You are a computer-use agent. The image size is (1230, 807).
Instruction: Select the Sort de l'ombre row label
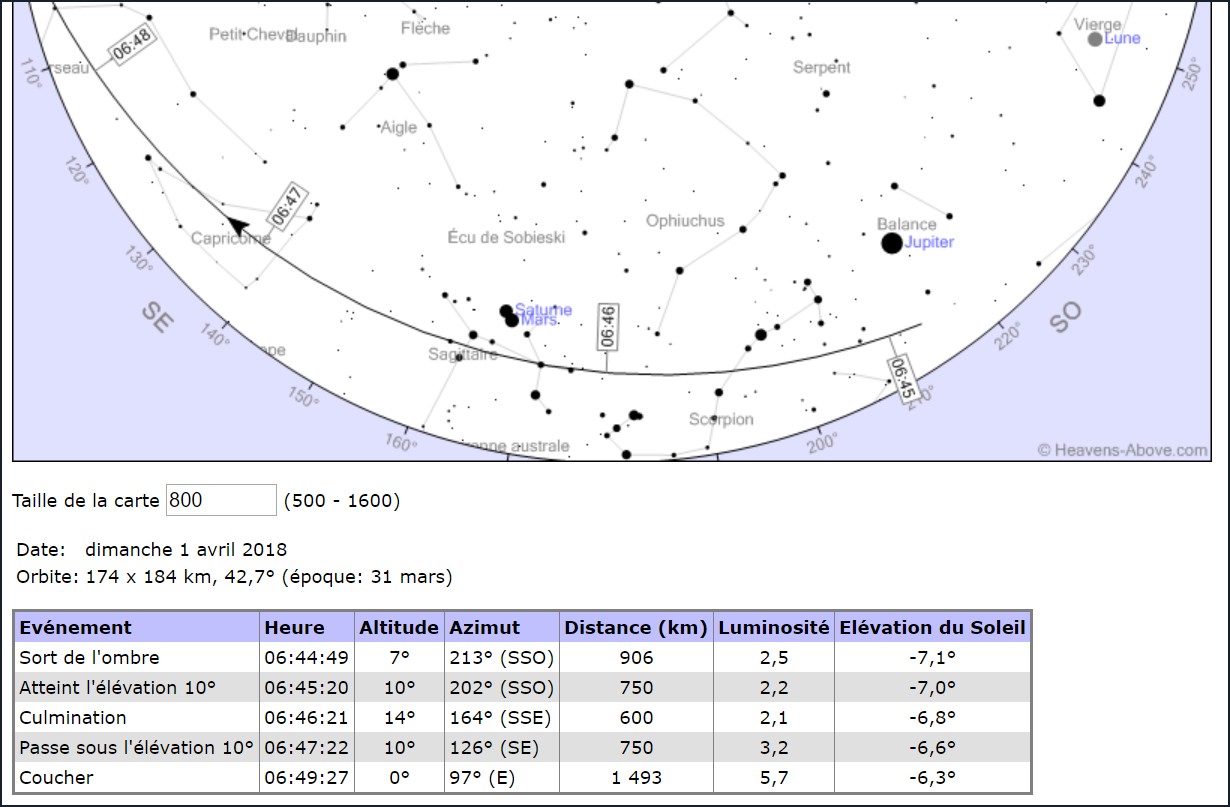[x=89, y=657]
